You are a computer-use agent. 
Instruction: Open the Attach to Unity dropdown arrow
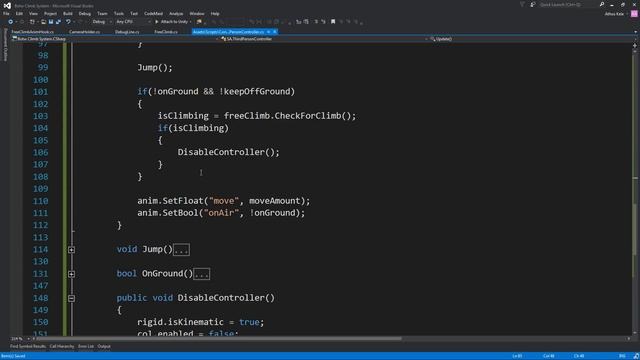point(191,22)
